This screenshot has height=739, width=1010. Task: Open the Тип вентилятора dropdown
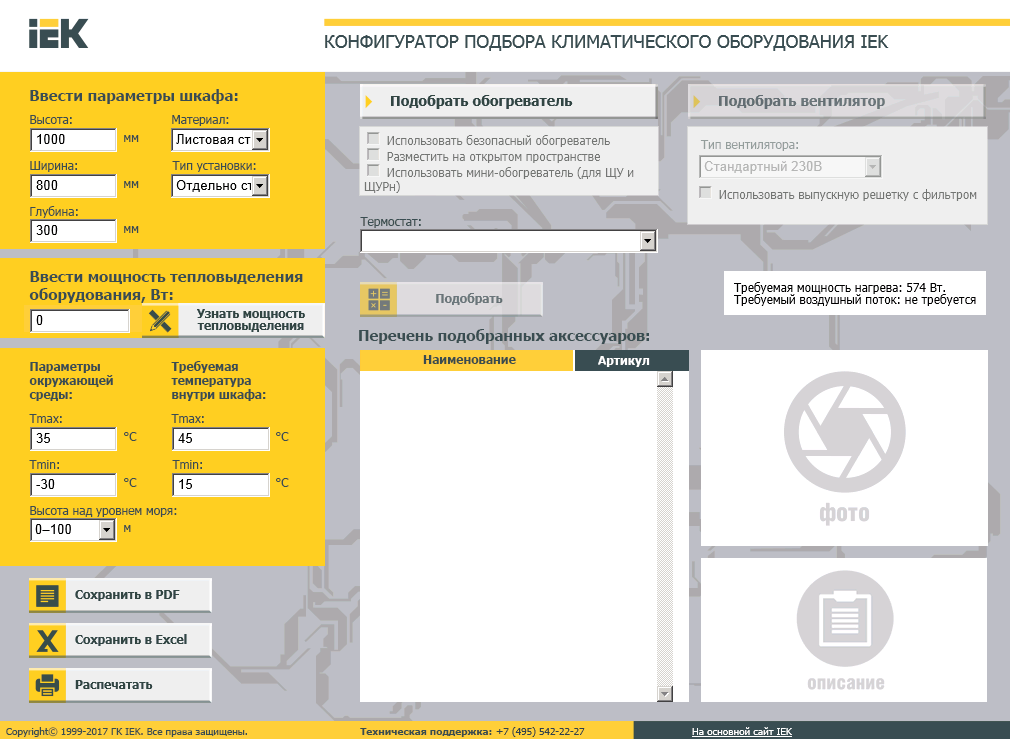(x=790, y=167)
